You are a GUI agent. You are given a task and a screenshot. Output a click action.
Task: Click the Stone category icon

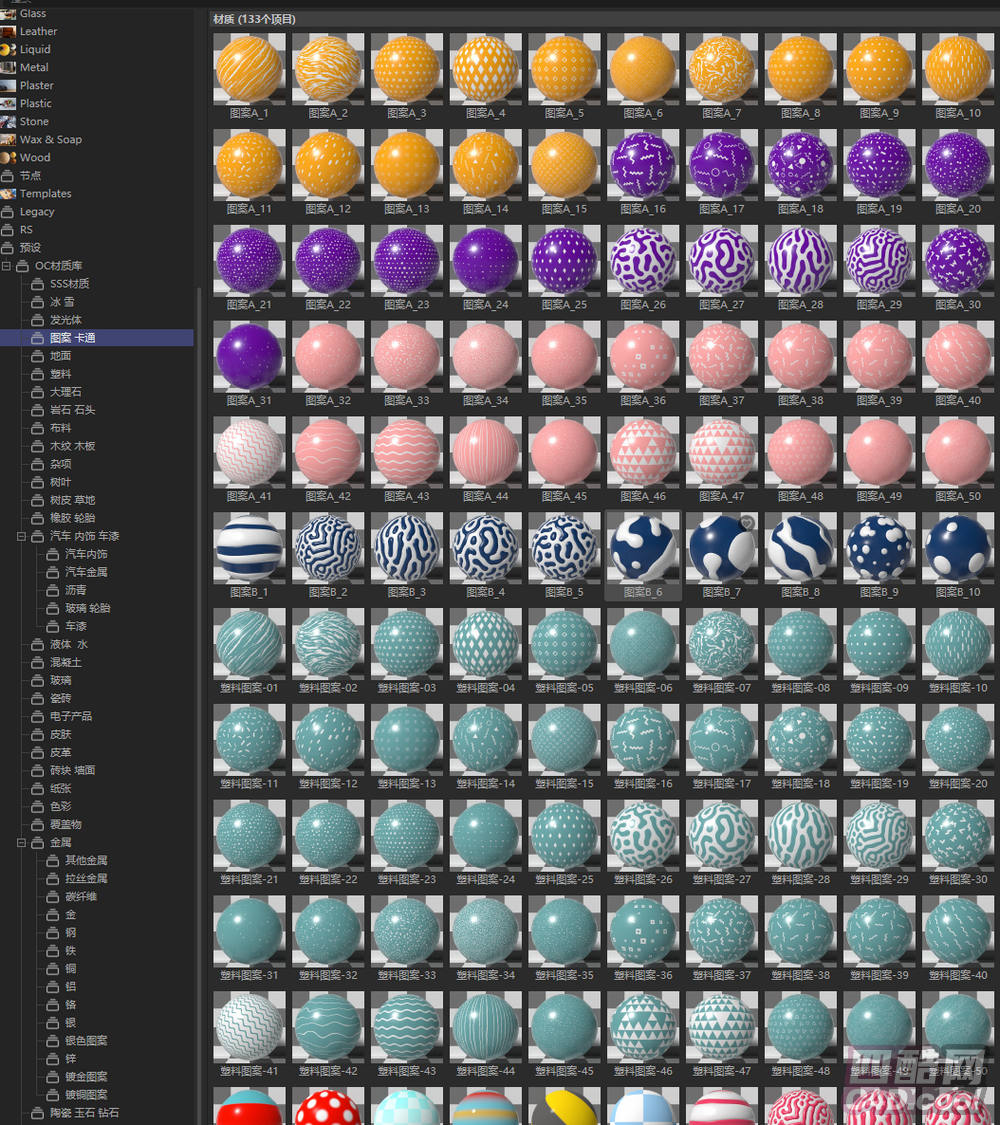[x=8, y=121]
